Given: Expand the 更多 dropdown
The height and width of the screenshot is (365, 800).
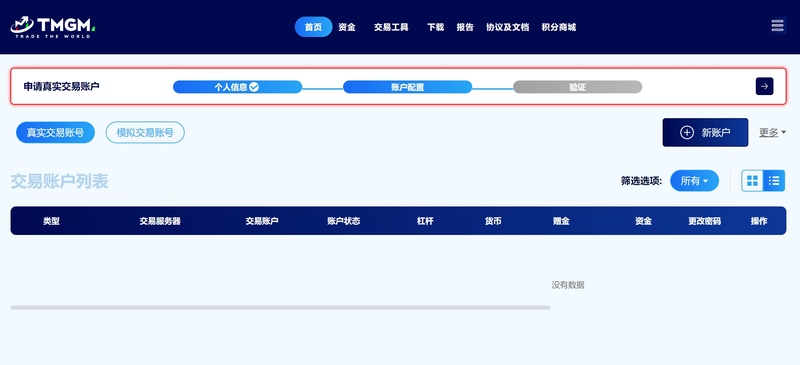Looking at the screenshot, I should (772, 133).
